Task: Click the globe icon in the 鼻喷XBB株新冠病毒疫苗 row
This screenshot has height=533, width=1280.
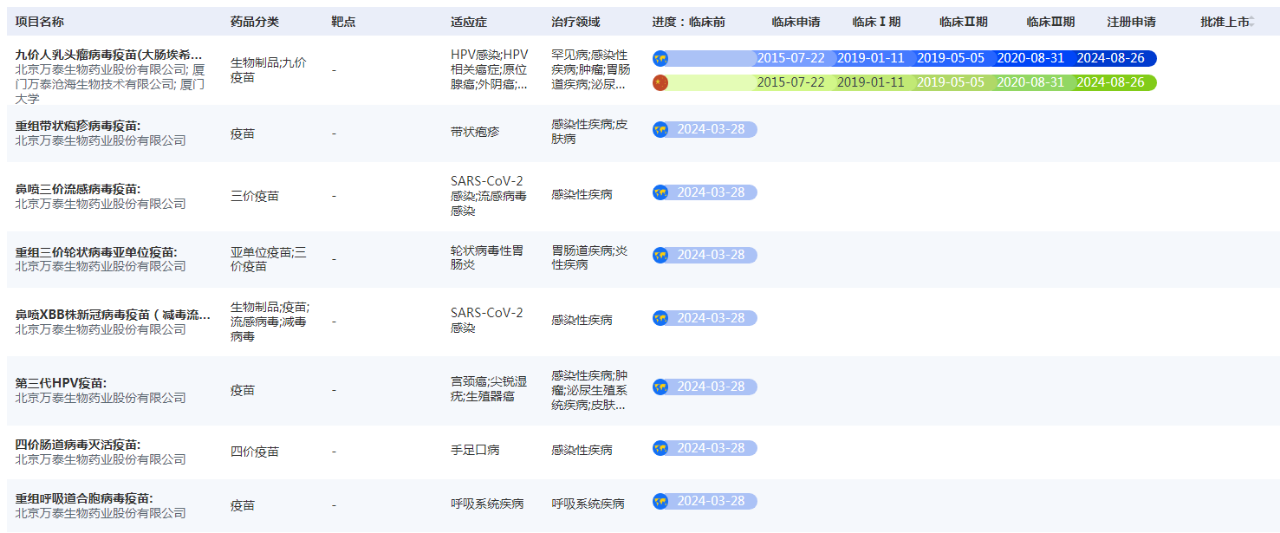Action: click(x=660, y=318)
